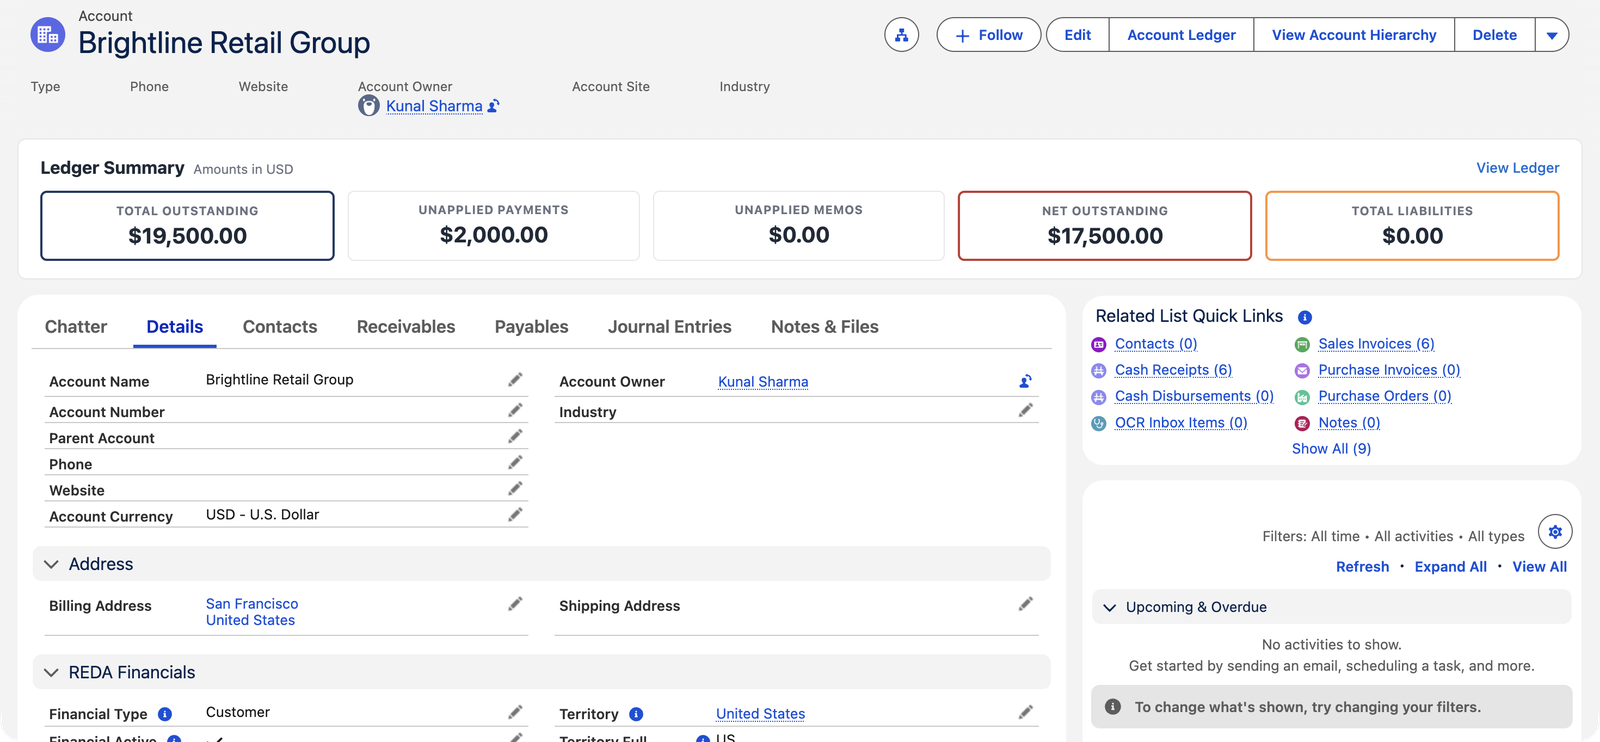Screen dimensions: 1600x742
Task: Click View Account Hierarchy button
Action: click(1354, 35)
